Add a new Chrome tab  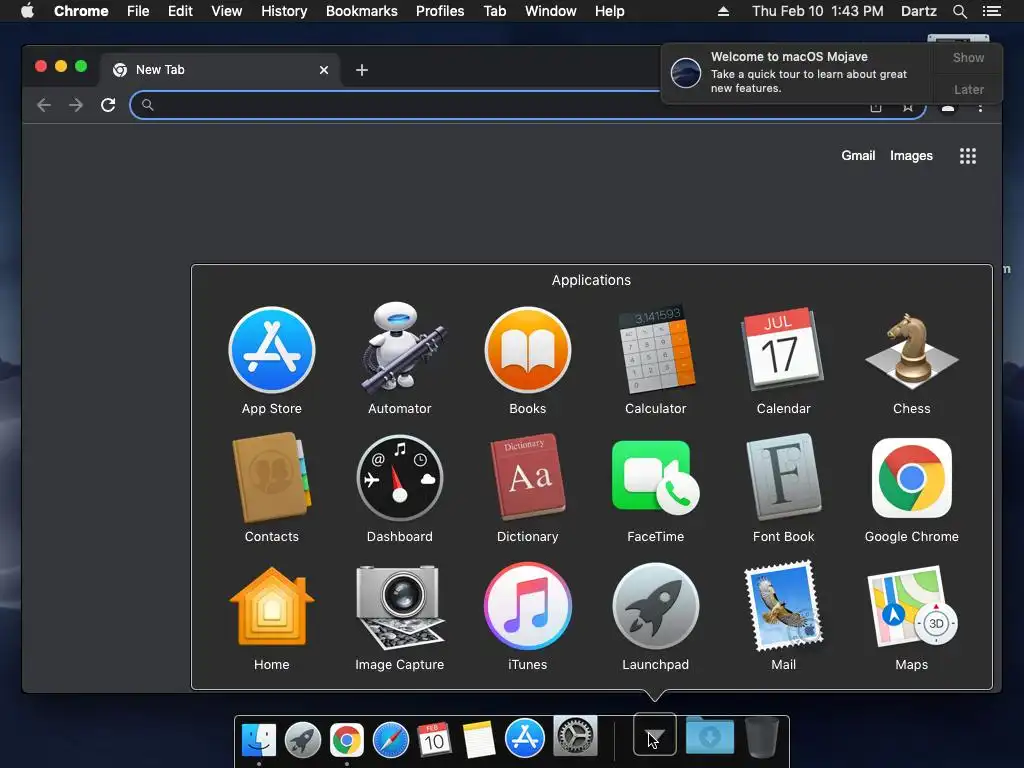tap(362, 70)
